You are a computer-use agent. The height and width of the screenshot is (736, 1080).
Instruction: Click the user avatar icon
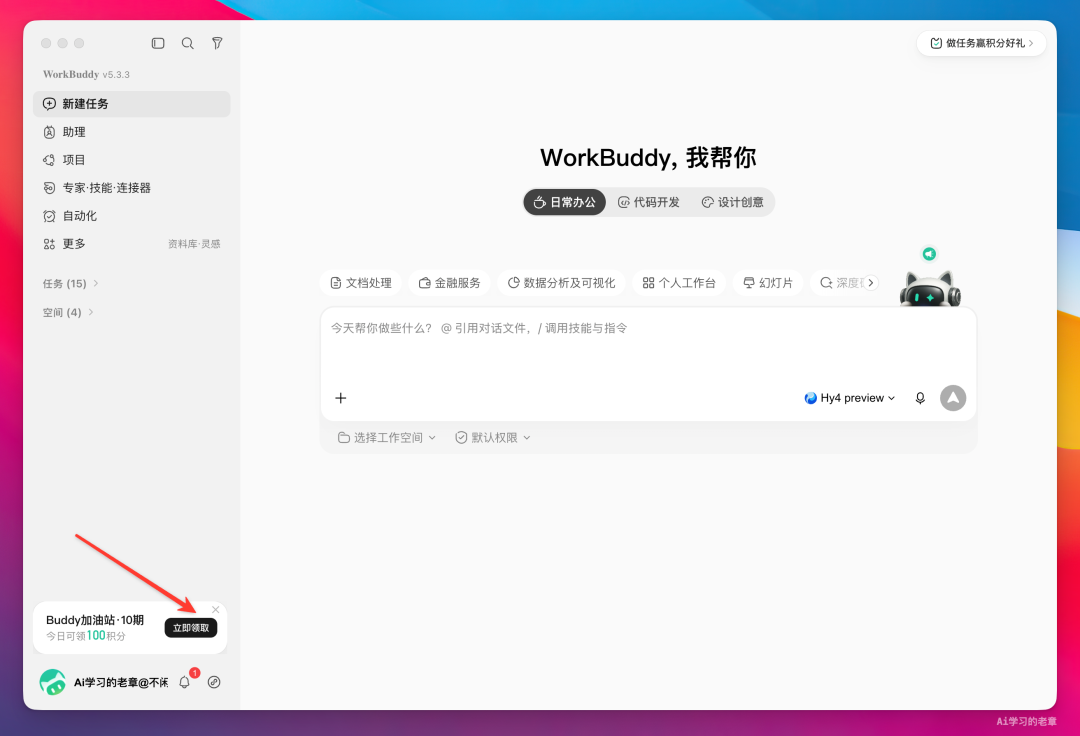click(53, 682)
